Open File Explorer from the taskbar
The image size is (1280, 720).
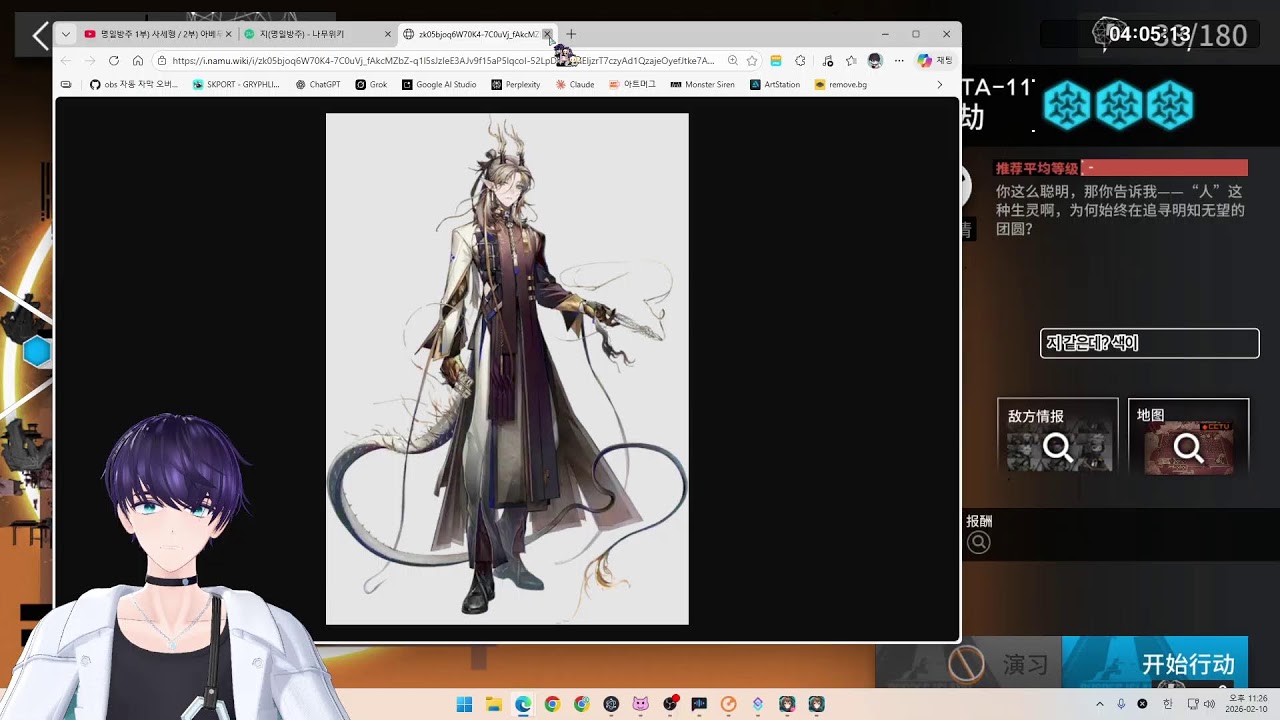(x=493, y=704)
